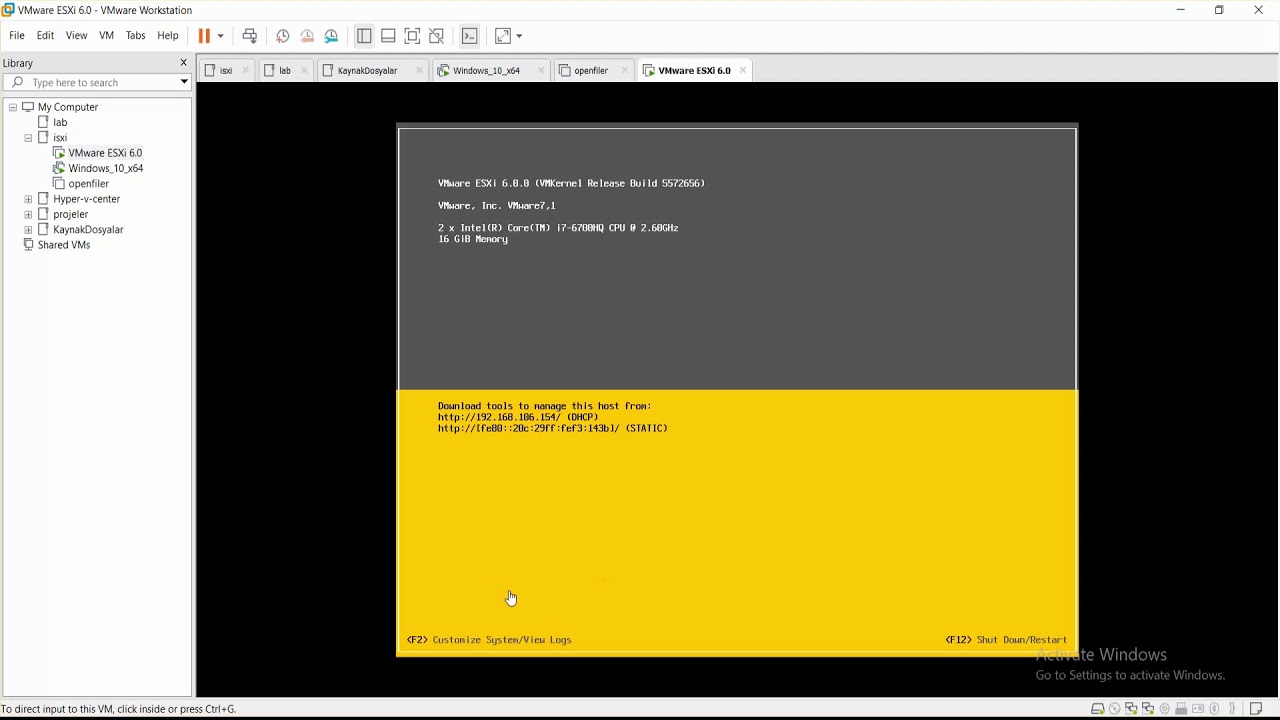This screenshot has width=1280, height=720.
Task: Click the Bluetooth device status icon
Action: tap(1216, 709)
